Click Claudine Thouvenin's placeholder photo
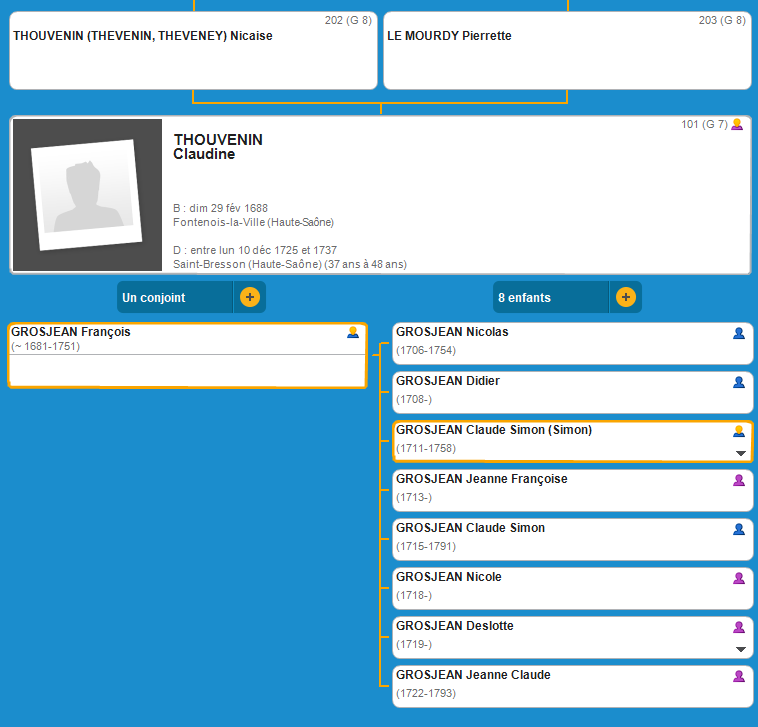Screen dimensions: 758x727 click(87, 195)
